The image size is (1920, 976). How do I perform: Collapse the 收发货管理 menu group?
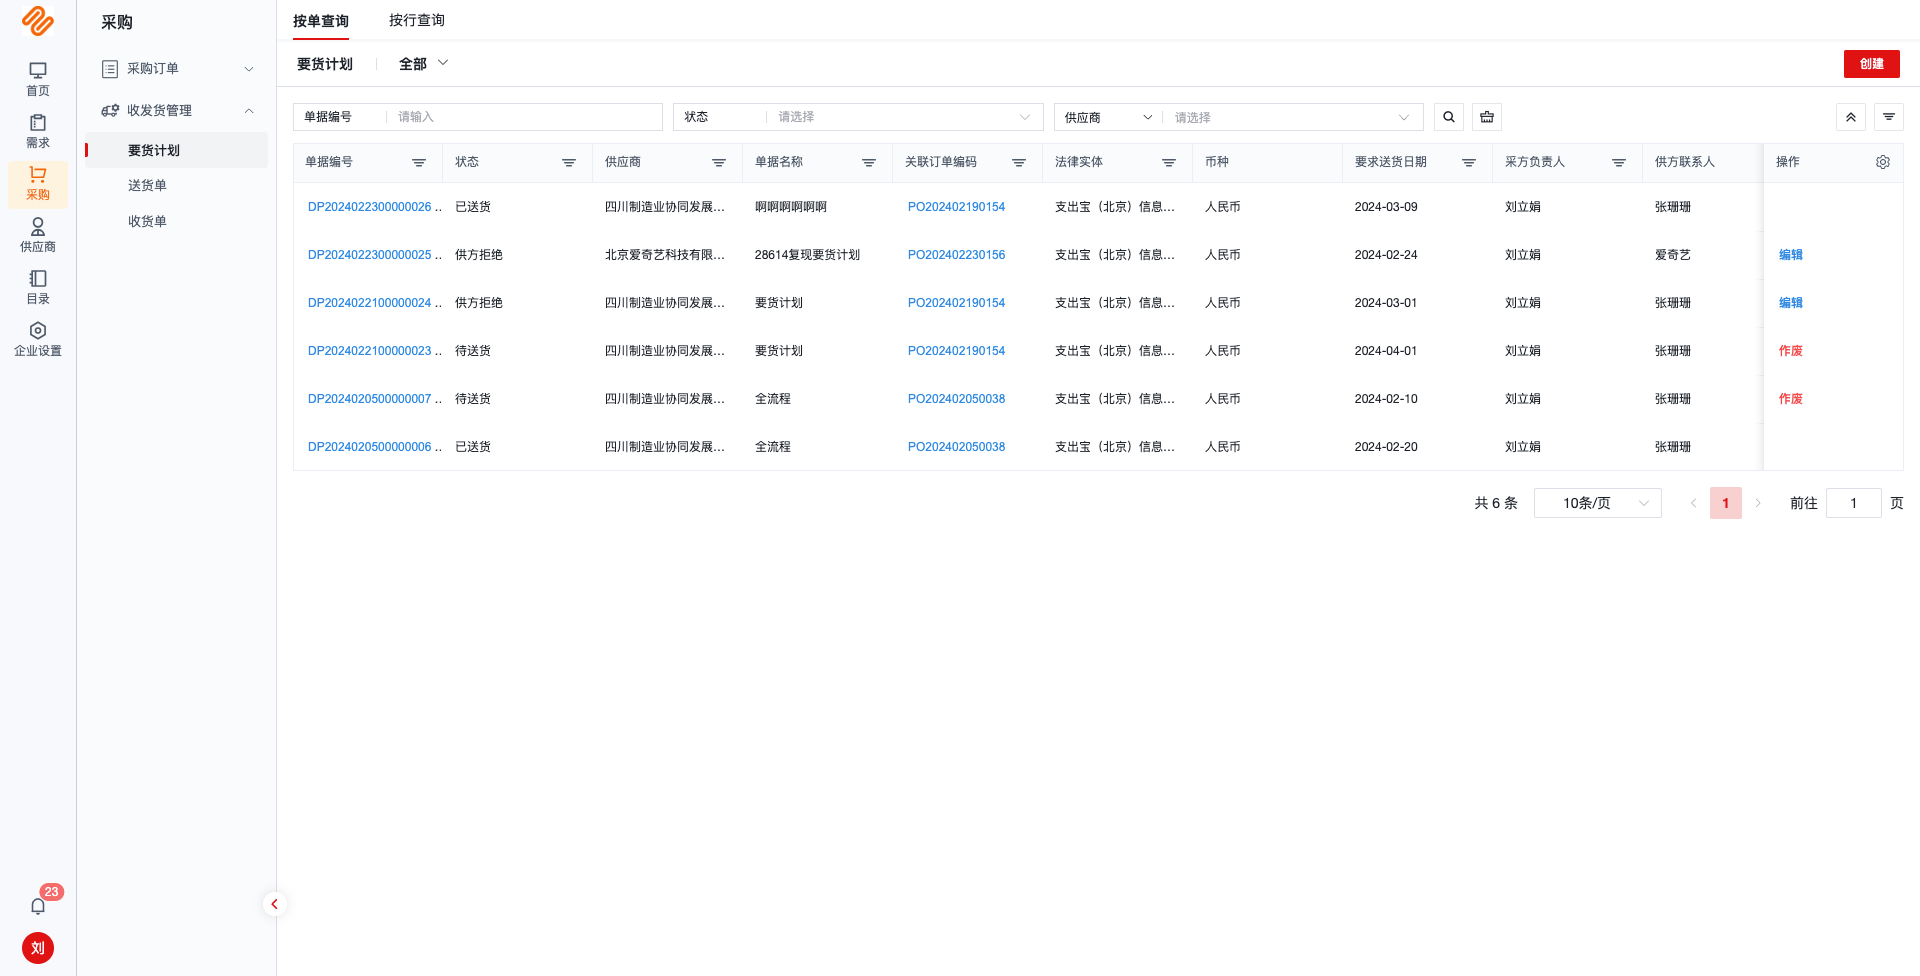click(x=177, y=111)
